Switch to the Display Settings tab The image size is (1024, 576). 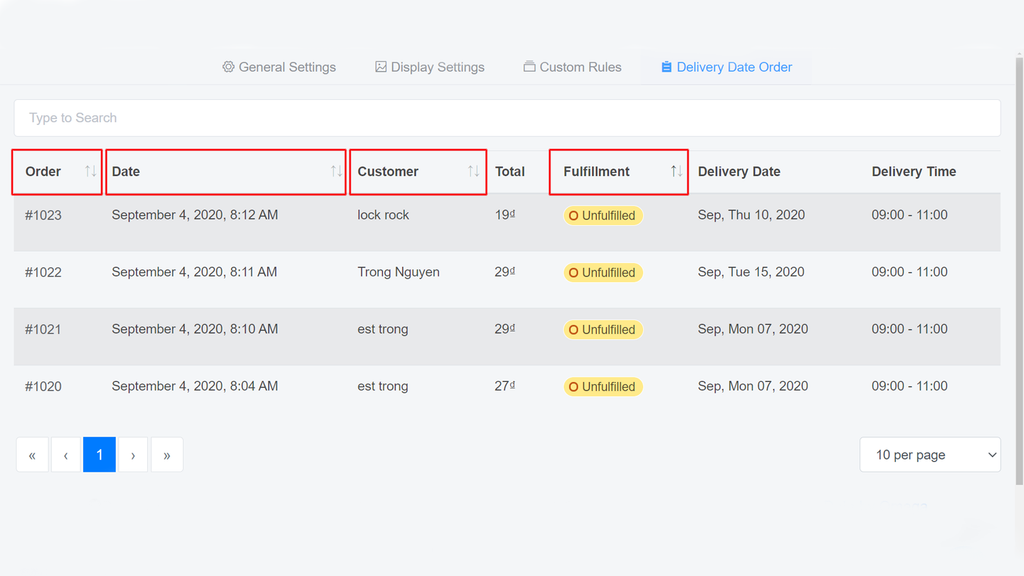coord(429,67)
